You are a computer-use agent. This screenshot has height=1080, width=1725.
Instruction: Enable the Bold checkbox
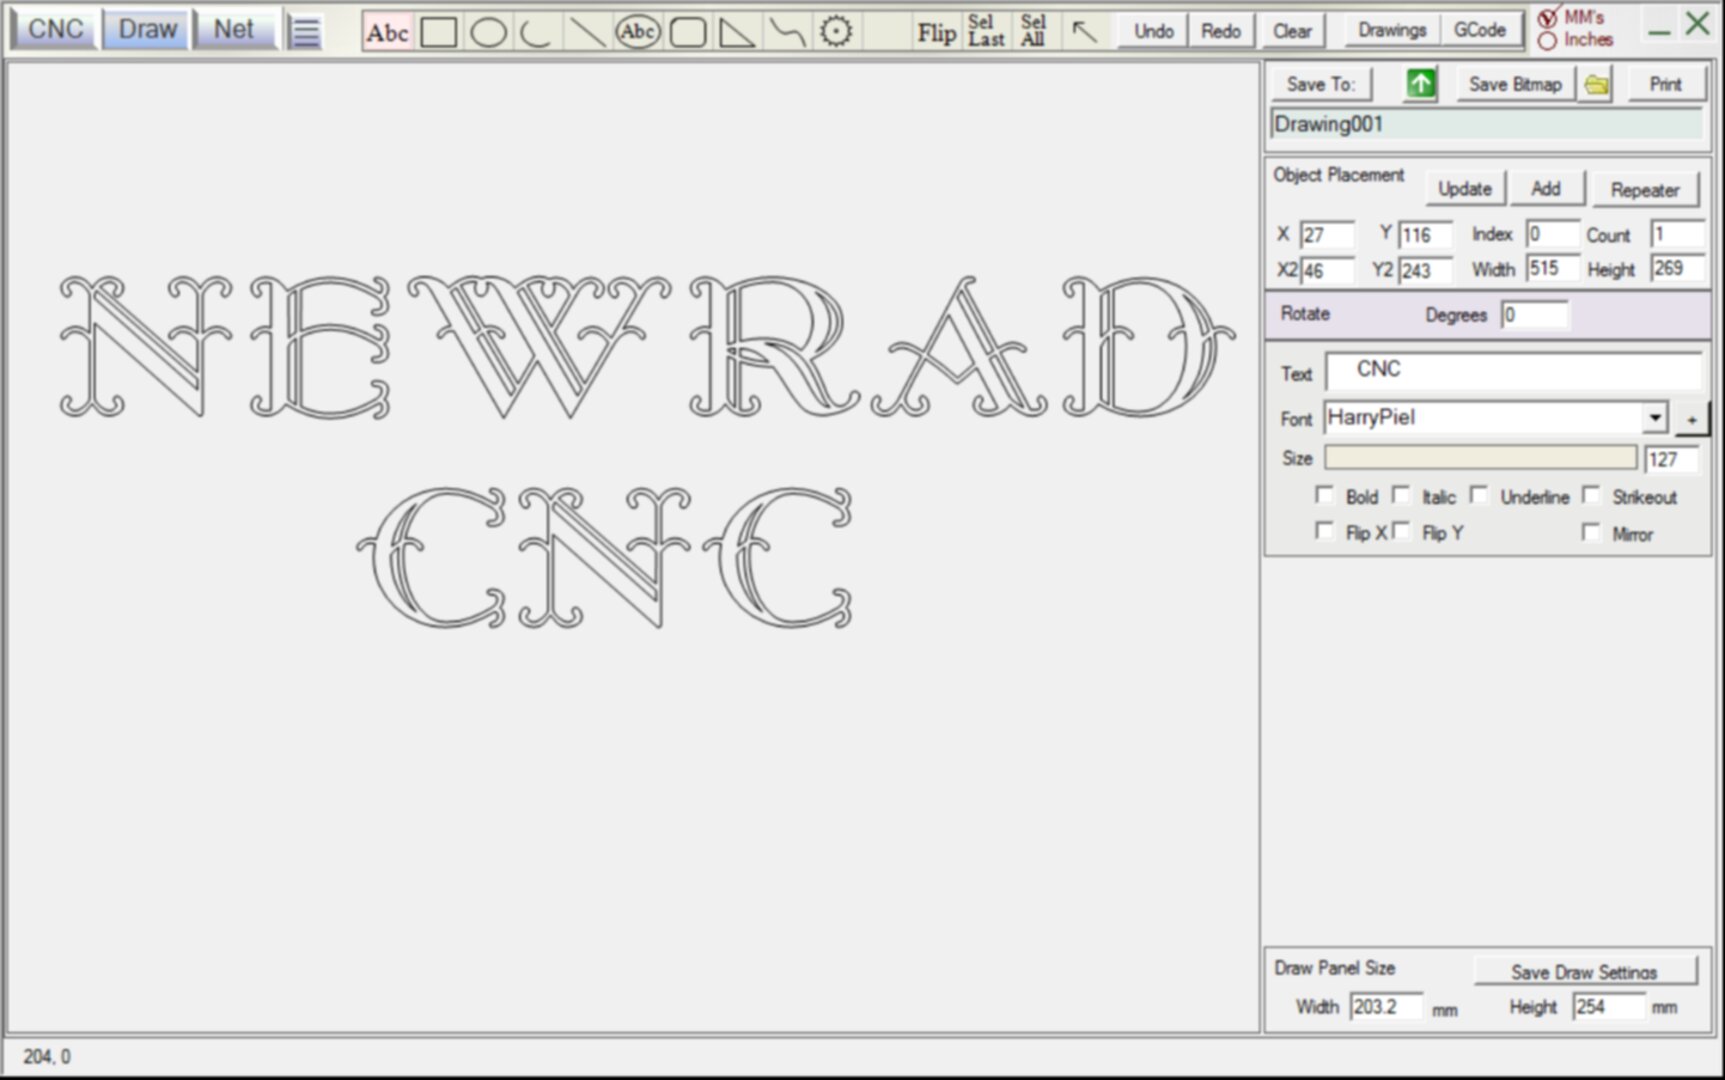click(x=1325, y=495)
